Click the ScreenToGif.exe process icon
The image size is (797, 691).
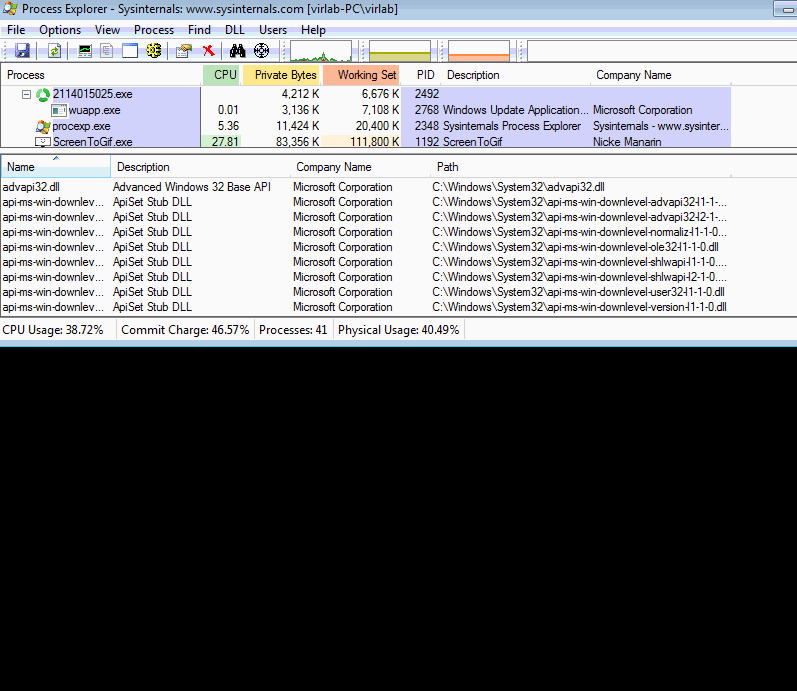[x=43, y=142]
